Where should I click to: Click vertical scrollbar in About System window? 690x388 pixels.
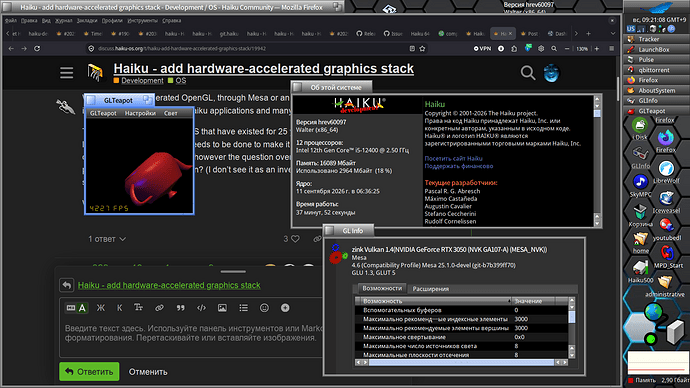[597, 161]
